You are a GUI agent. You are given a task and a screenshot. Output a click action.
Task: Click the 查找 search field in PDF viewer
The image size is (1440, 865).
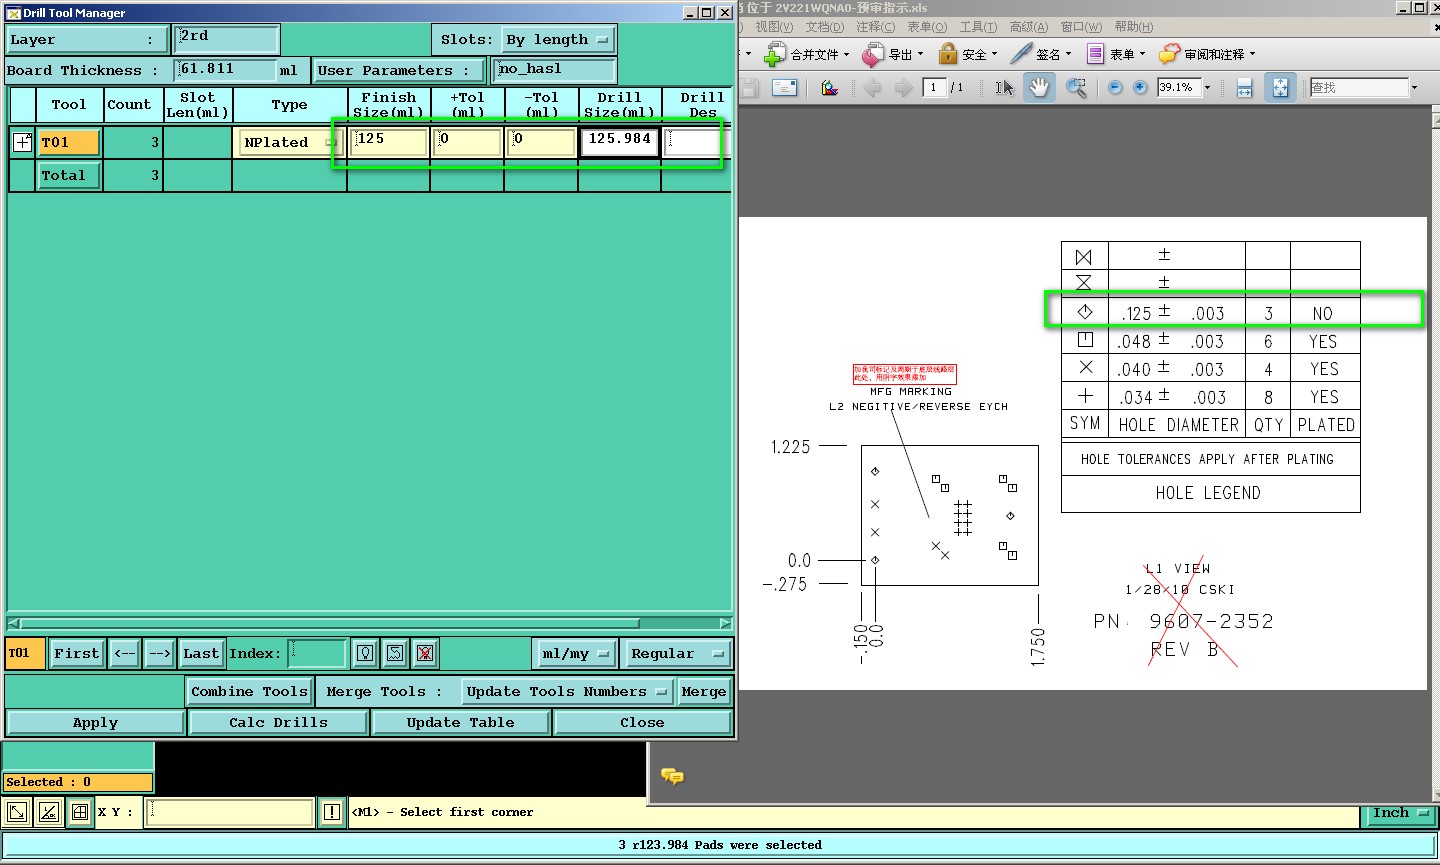pyautogui.click(x=1359, y=88)
